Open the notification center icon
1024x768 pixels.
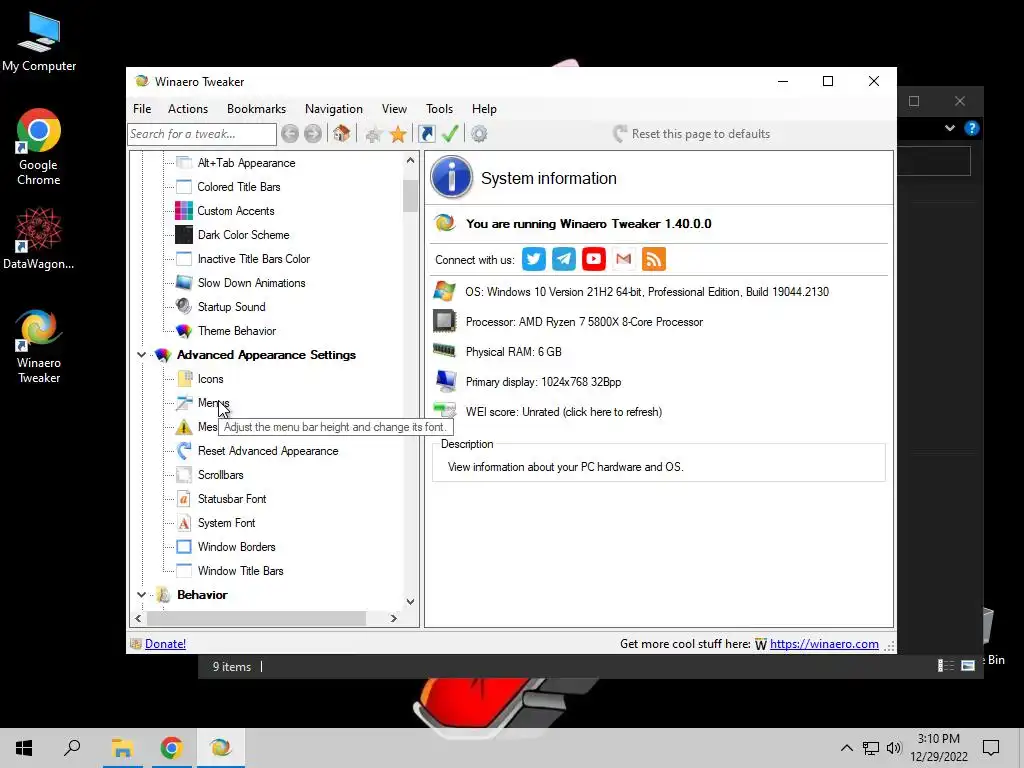[991, 748]
